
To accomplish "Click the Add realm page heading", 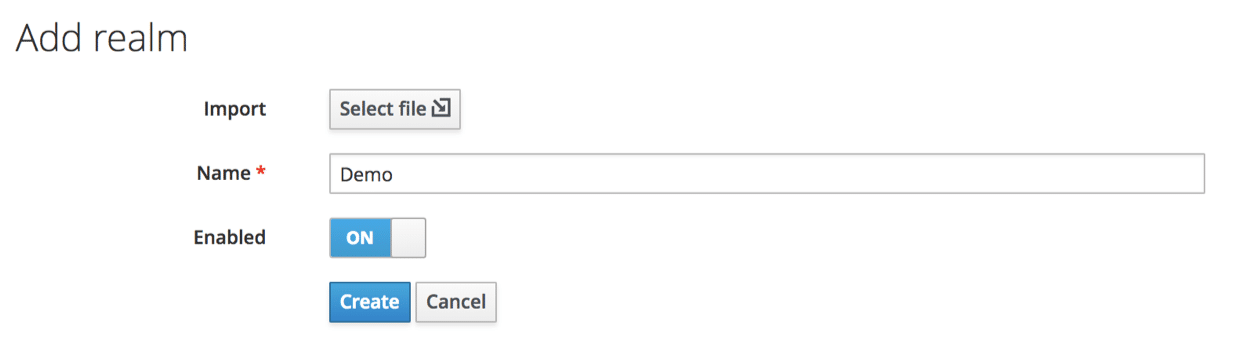I will pos(102,39).
